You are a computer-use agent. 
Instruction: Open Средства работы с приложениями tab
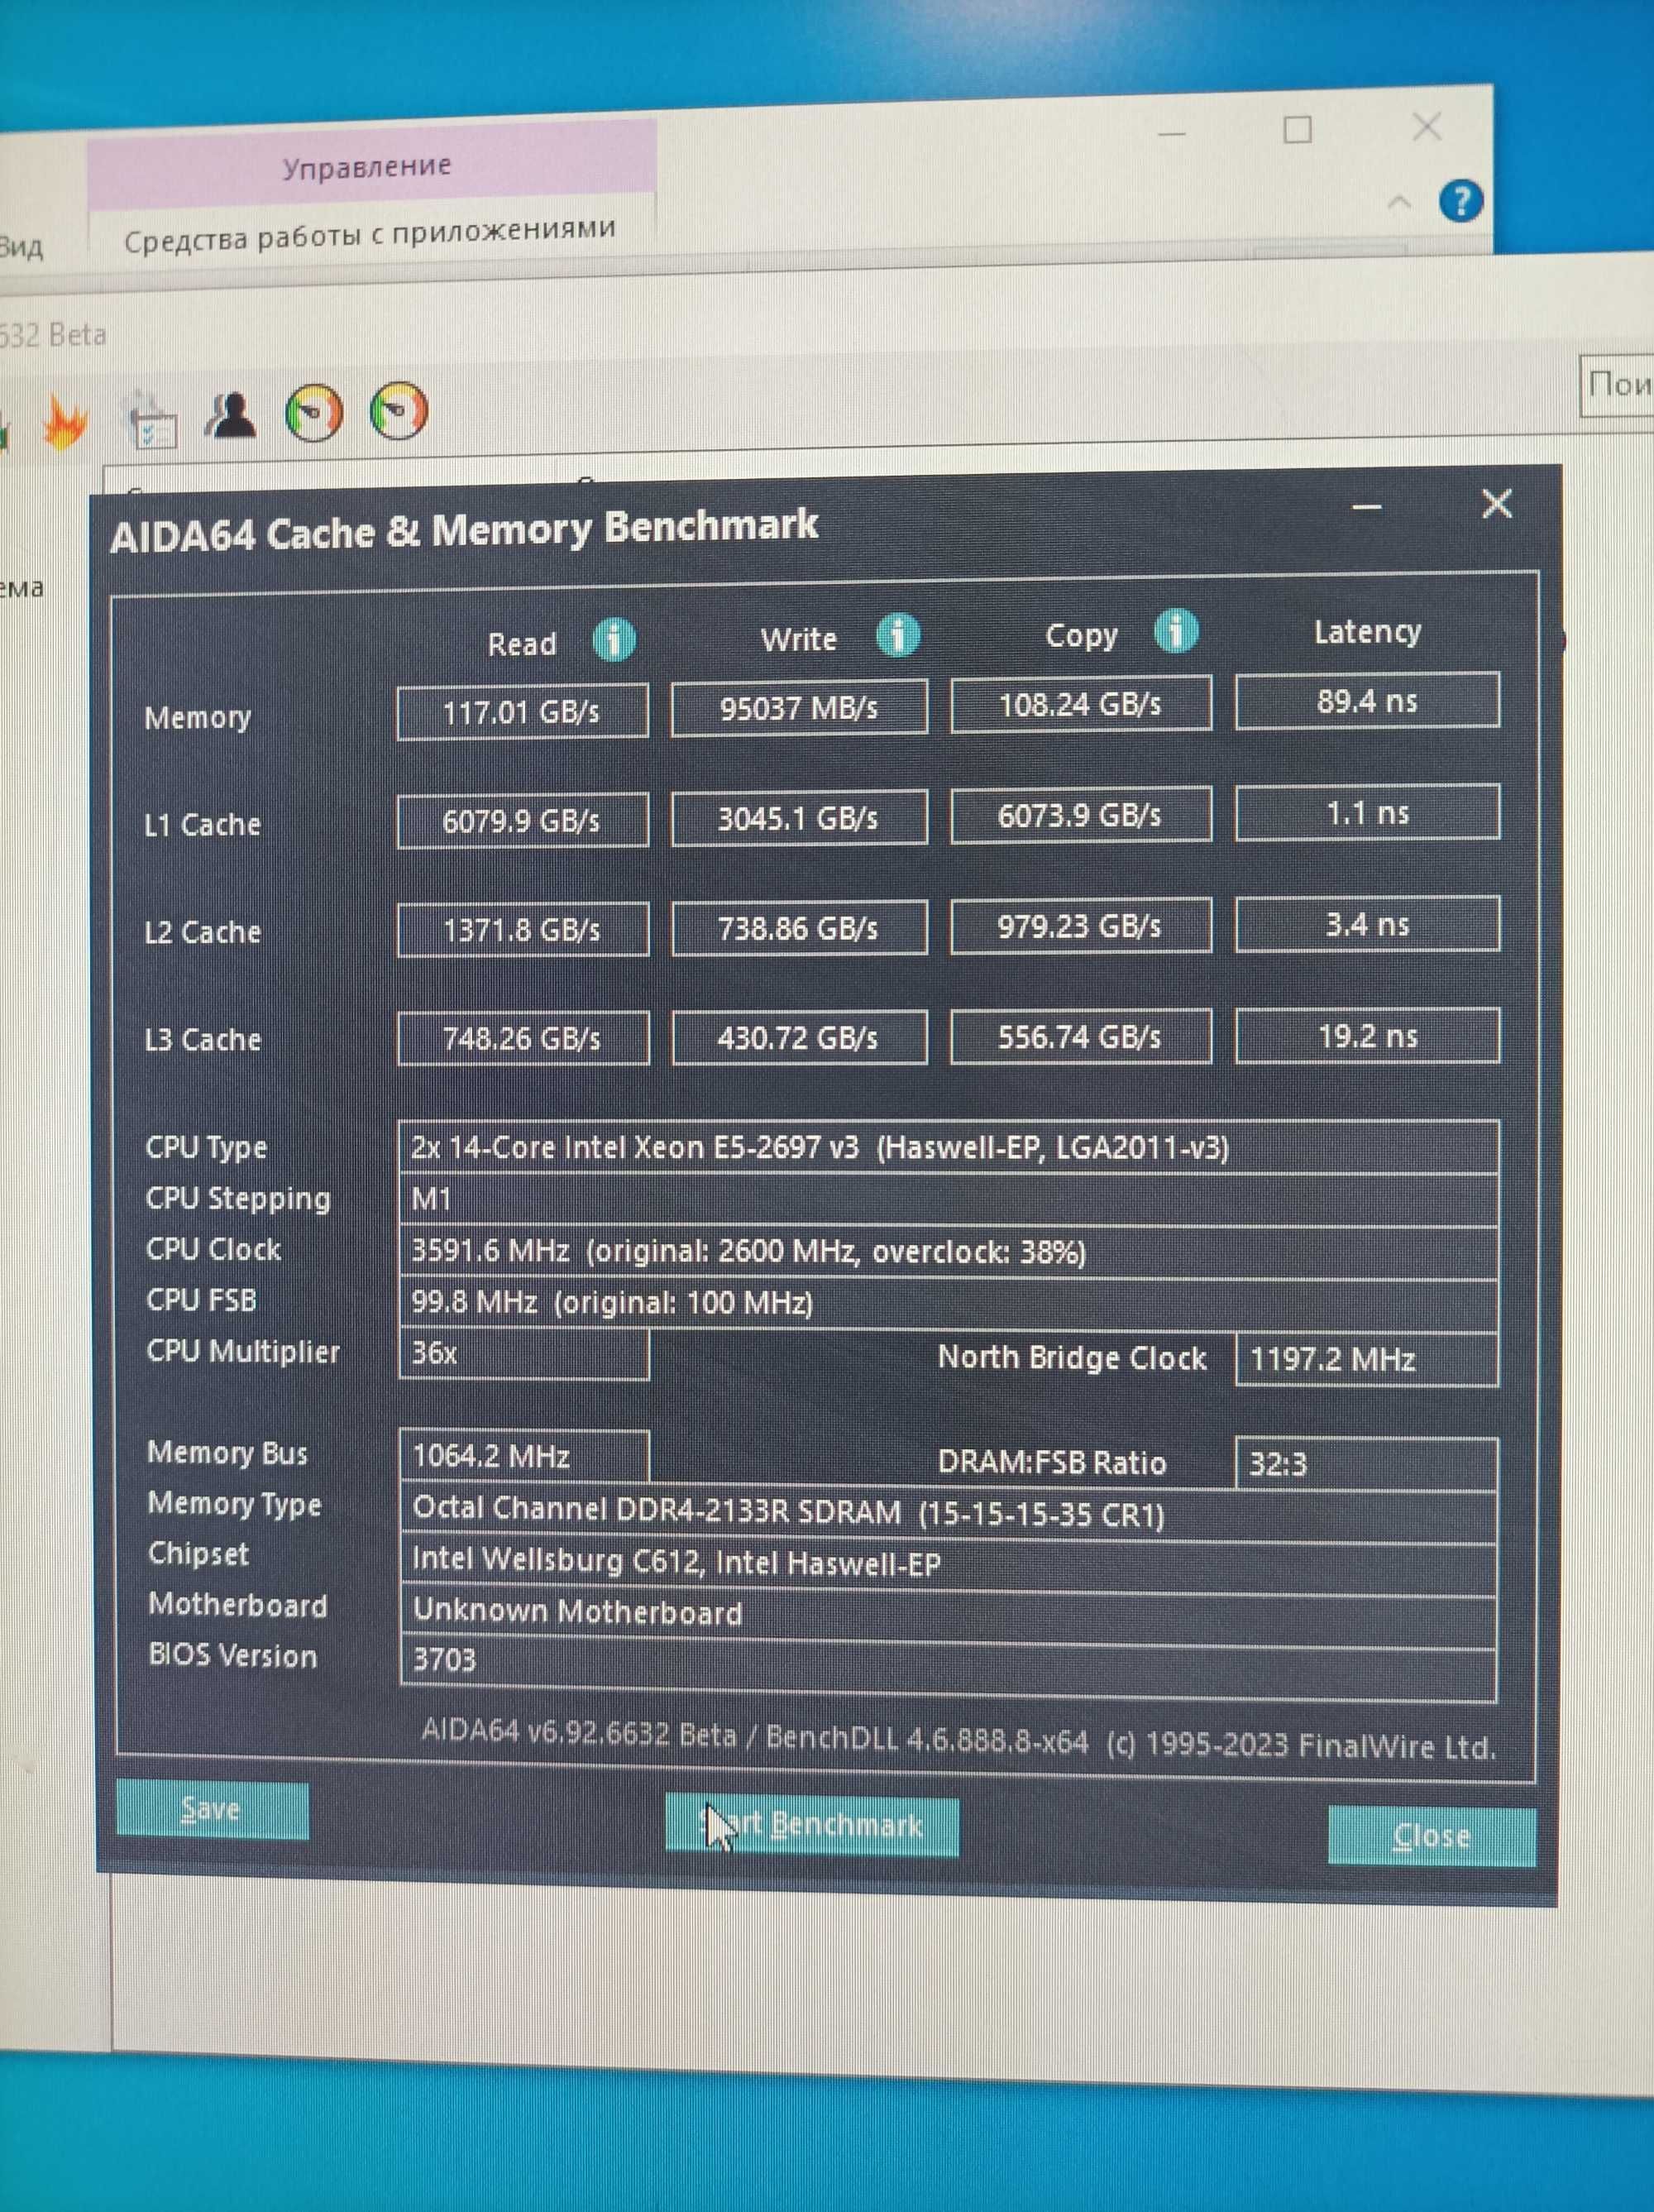pos(370,234)
